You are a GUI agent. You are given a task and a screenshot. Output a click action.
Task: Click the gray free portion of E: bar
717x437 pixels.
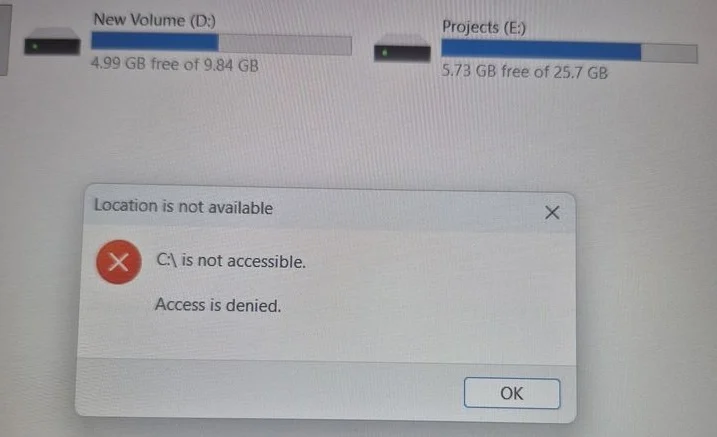pos(669,53)
